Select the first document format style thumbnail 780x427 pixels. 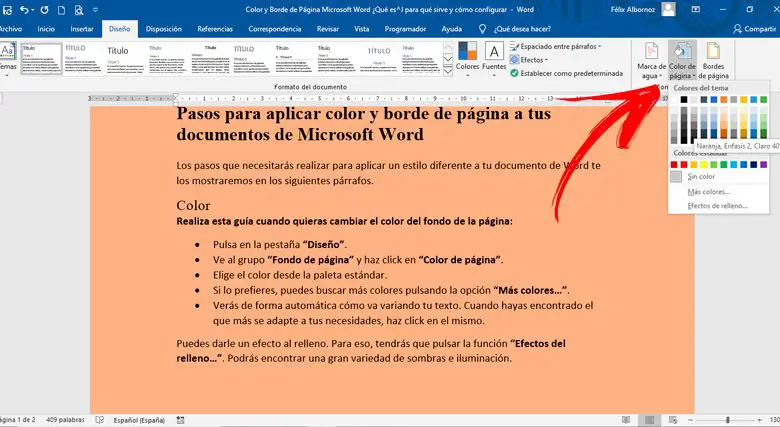pyautogui.click(x=41, y=59)
